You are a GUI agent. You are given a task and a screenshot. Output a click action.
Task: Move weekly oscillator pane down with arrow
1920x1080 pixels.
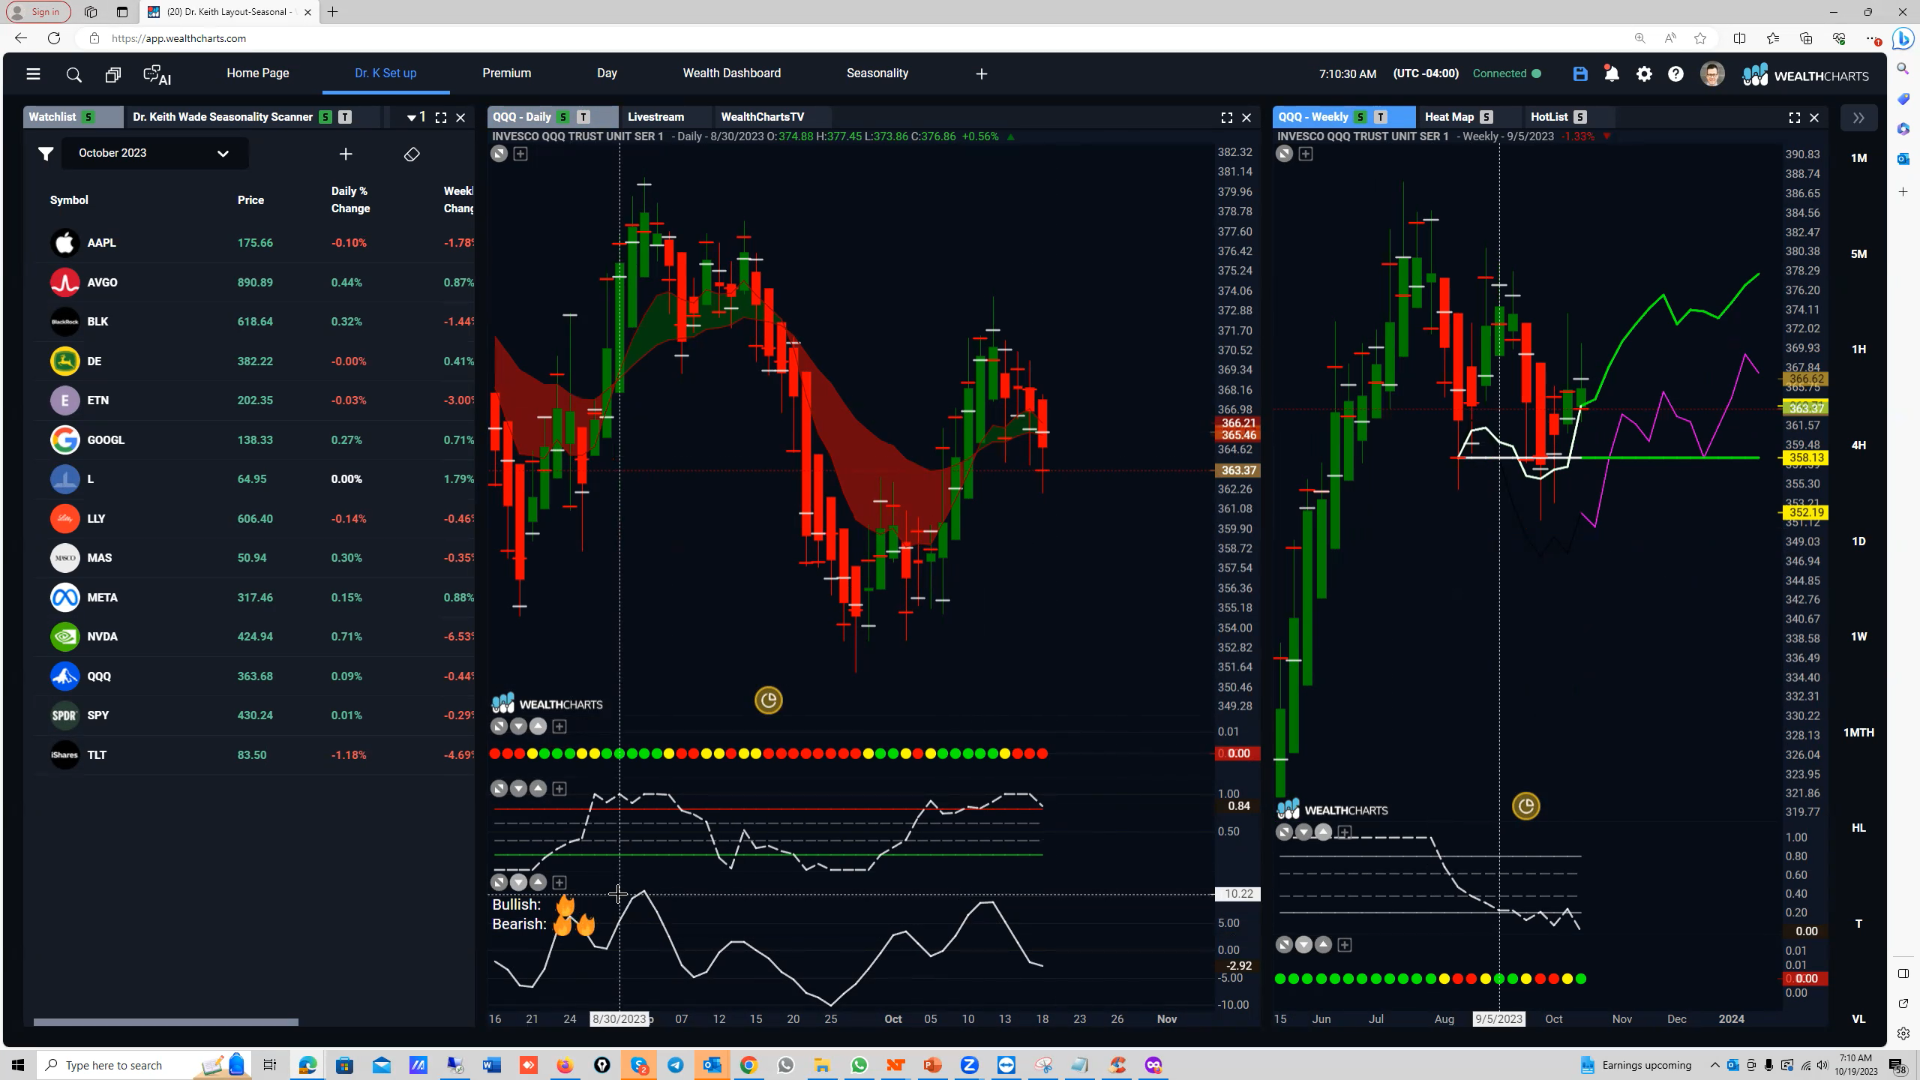click(1304, 832)
